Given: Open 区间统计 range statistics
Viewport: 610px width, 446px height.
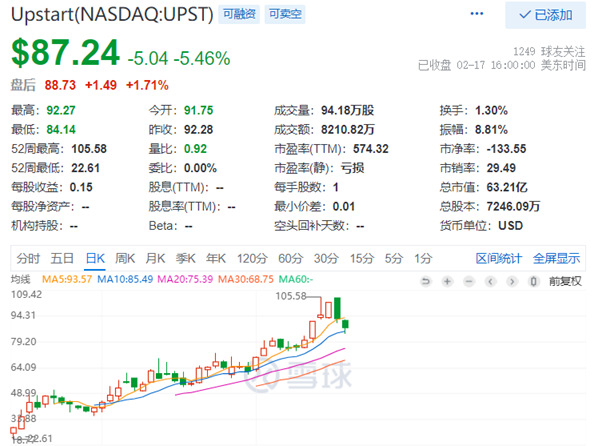Looking at the screenshot, I should [x=498, y=258].
